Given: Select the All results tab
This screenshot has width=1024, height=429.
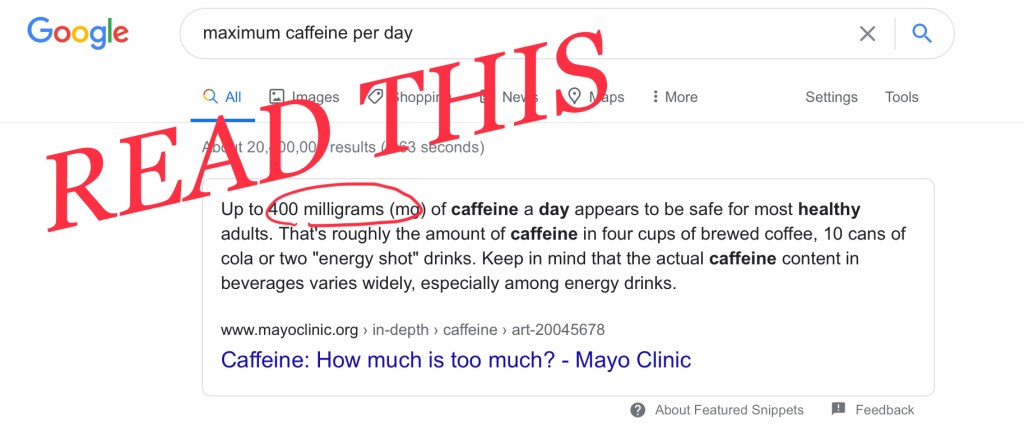Looking at the screenshot, I should pos(223,97).
